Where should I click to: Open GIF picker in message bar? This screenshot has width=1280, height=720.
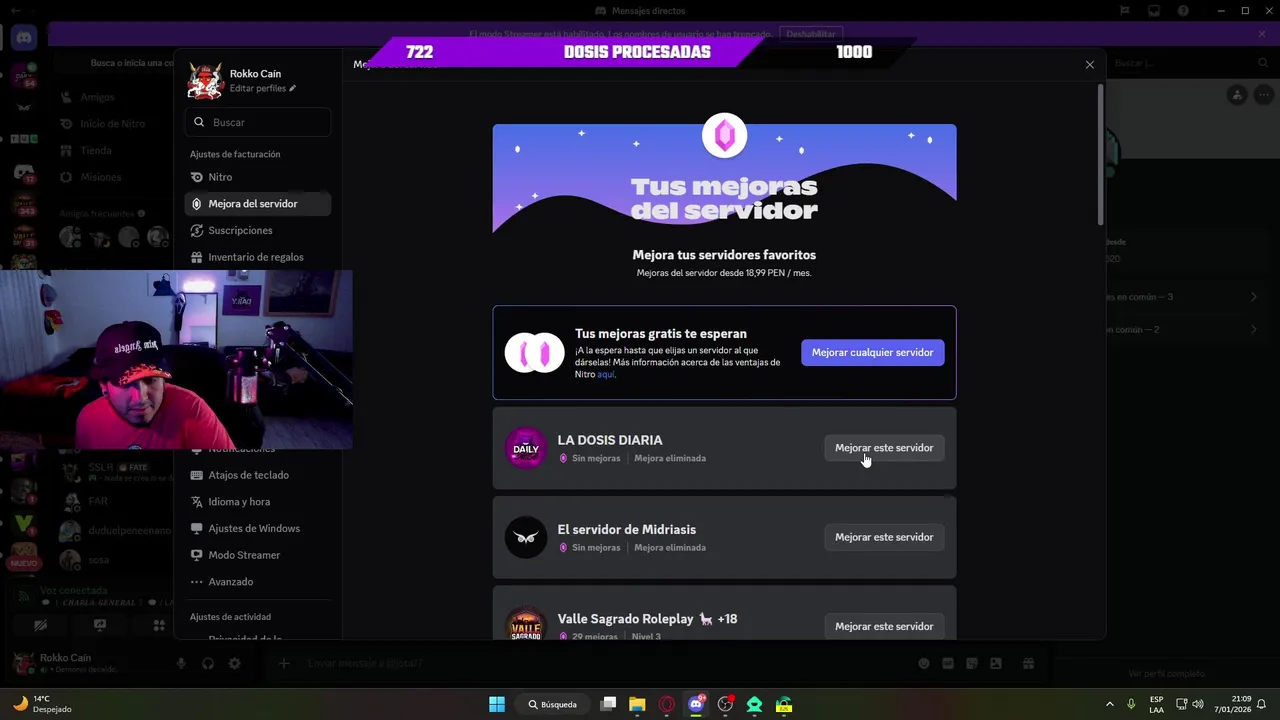[947, 663]
